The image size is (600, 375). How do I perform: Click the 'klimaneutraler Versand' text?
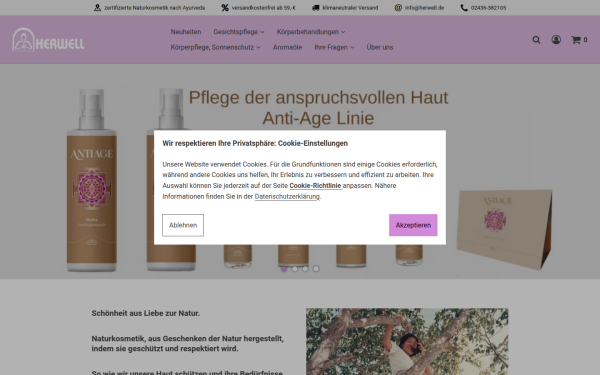[x=350, y=8]
